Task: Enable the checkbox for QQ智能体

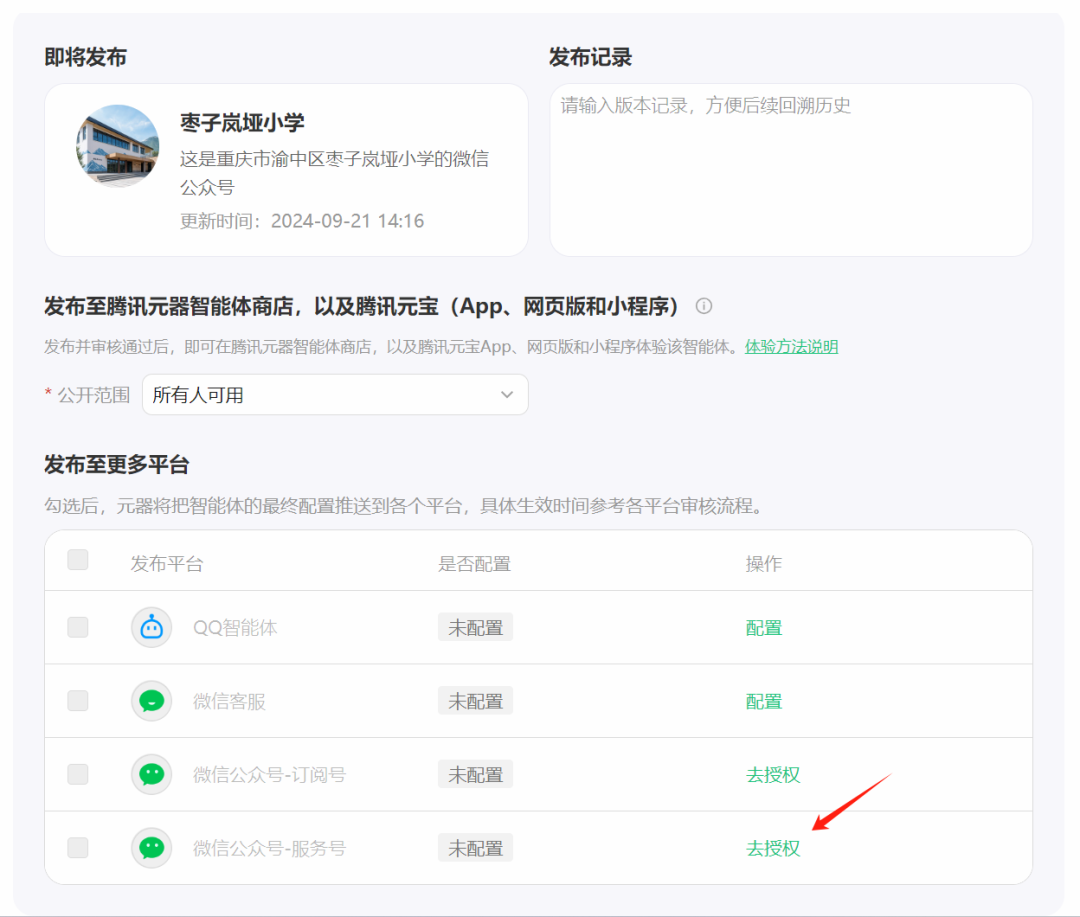Action: pyautogui.click(x=77, y=627)
